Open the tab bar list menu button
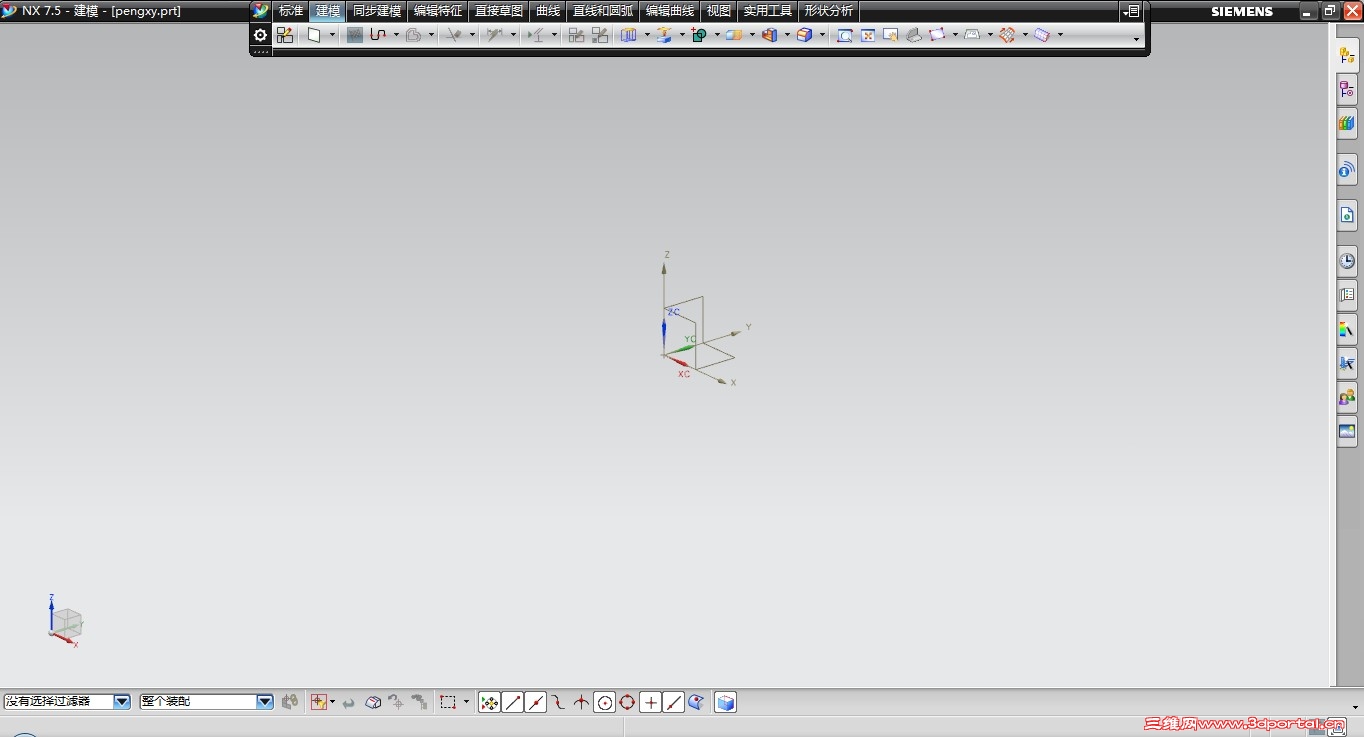This screenshot has width=1364, height=737. pyautogui.click(x=1131, y=11)
